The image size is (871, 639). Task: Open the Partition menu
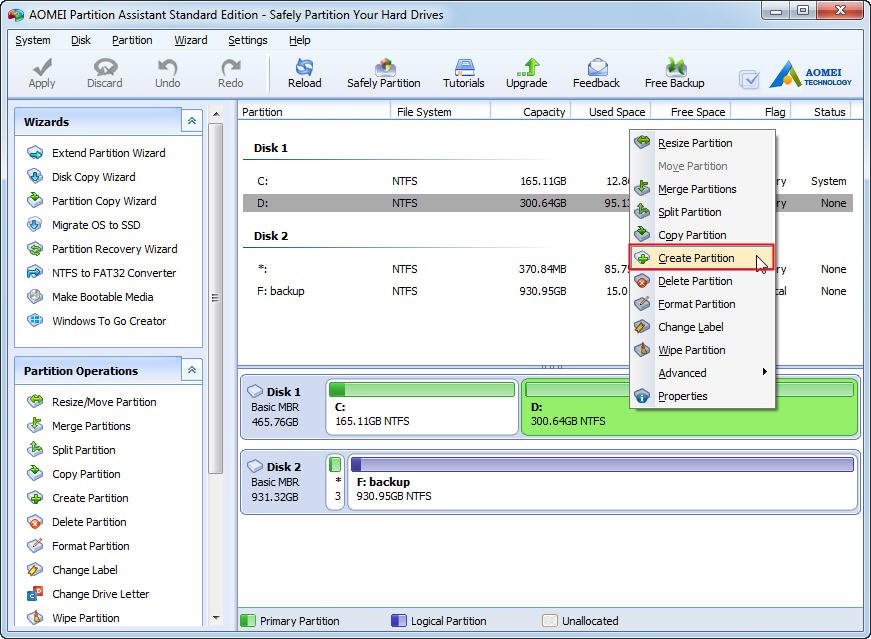coord(132,40)
